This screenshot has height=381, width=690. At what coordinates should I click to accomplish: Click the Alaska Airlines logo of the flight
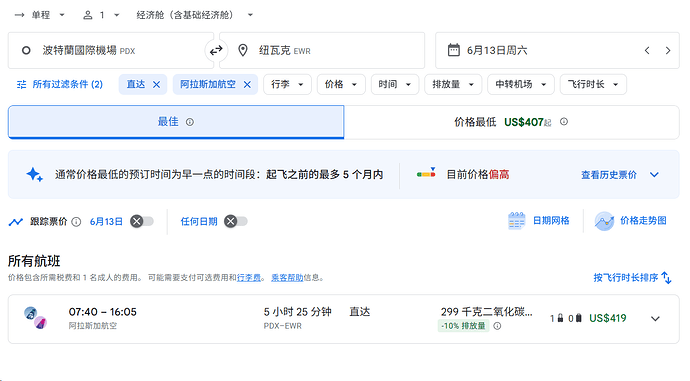coord(36,318)
